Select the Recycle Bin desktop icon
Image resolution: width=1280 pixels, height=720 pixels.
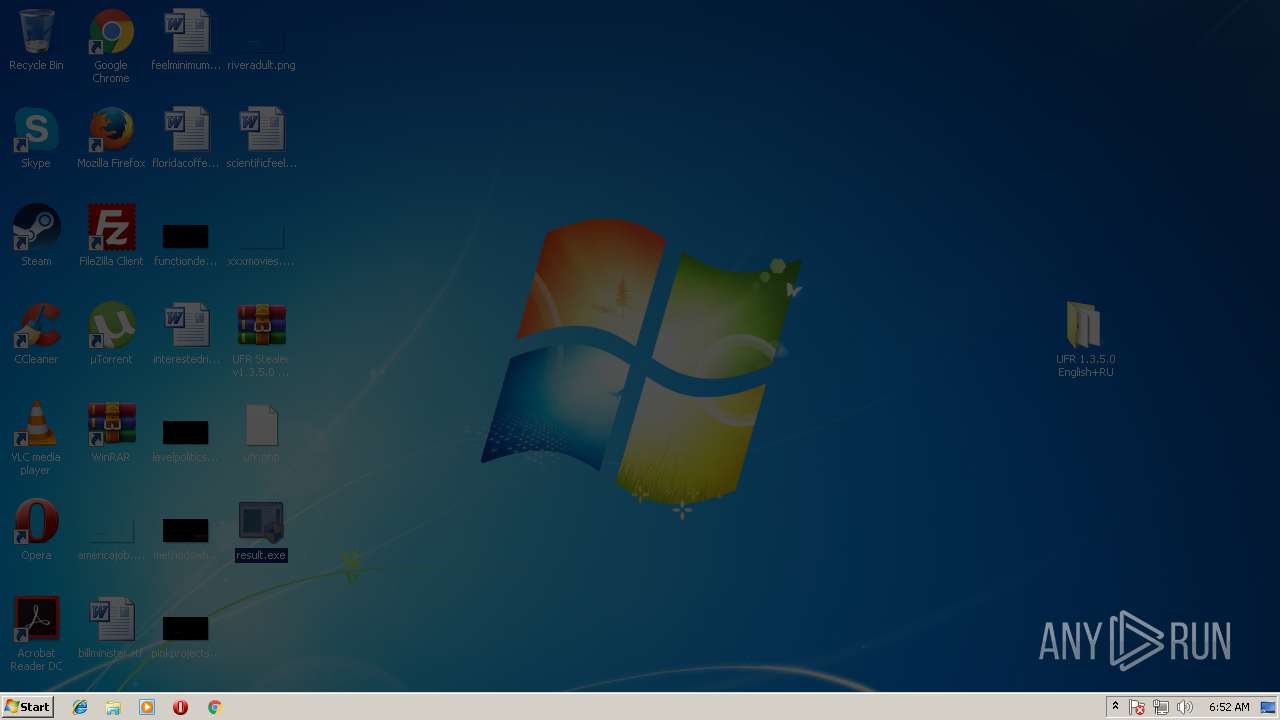(36, 40)
